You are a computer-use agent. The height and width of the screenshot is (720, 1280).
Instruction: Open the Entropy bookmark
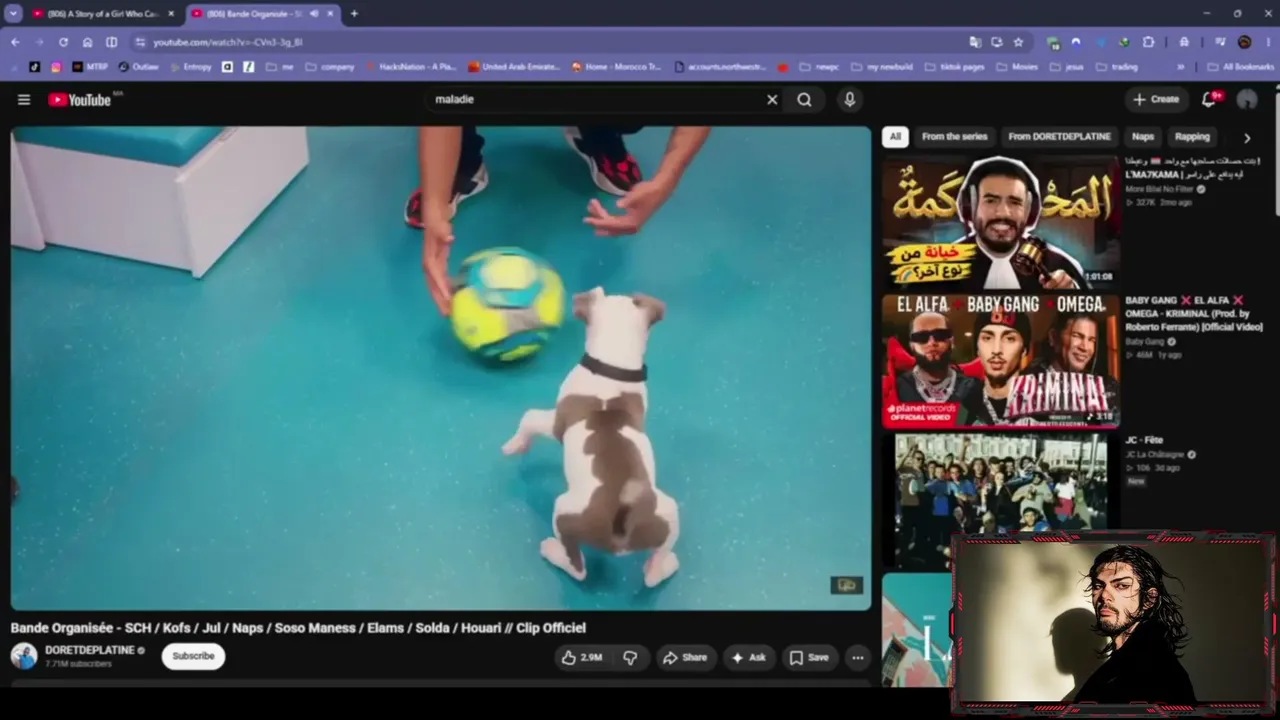pos(190,67)
